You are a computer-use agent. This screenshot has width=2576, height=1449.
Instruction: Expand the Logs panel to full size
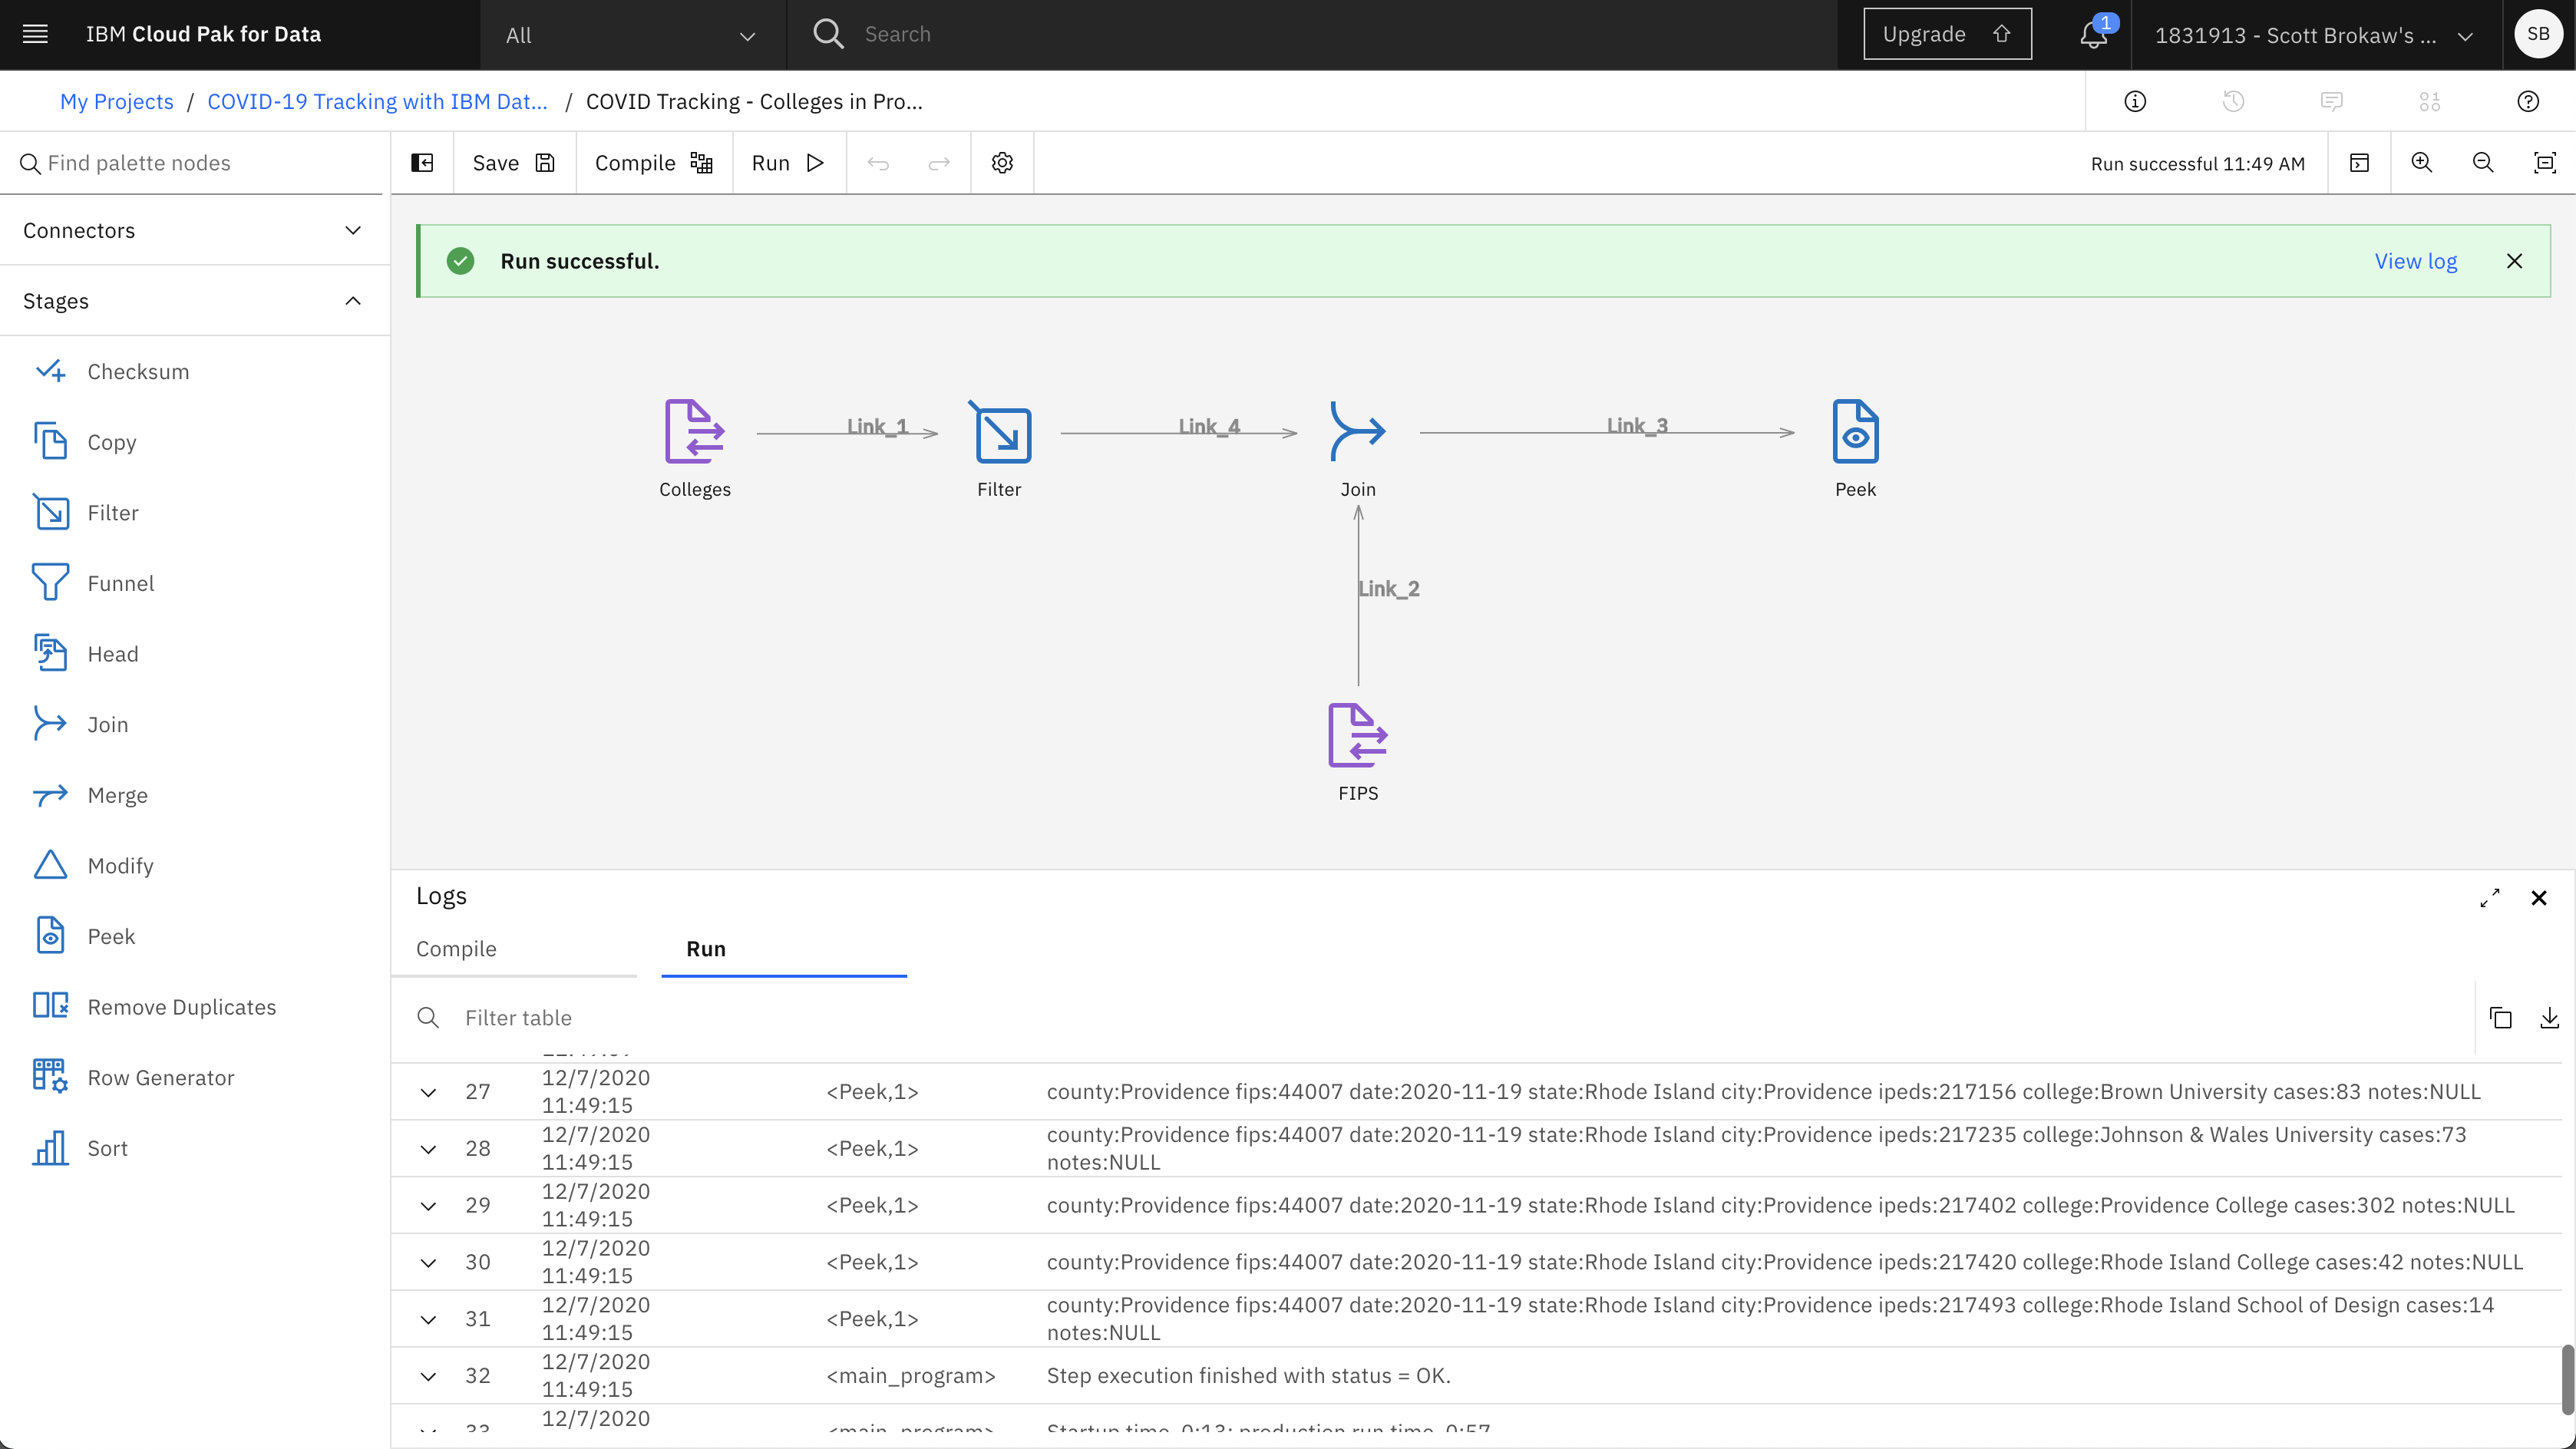click(2489, 898)
